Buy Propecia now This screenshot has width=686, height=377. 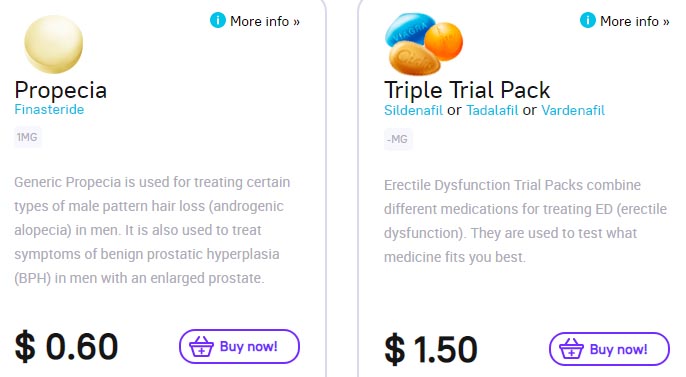239,346
